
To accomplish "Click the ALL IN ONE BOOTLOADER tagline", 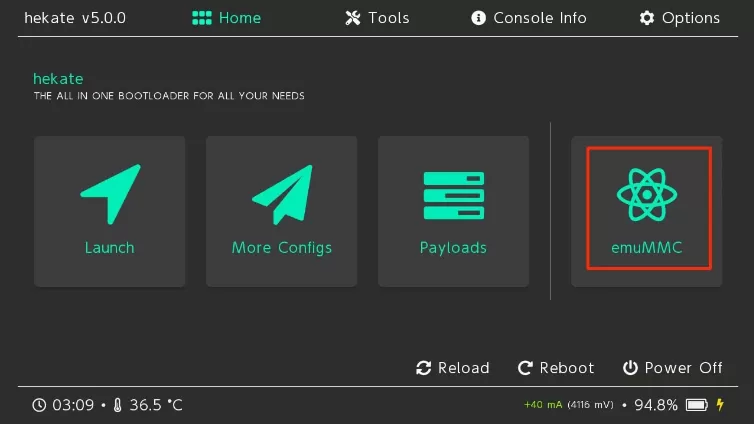I will 169,96.
